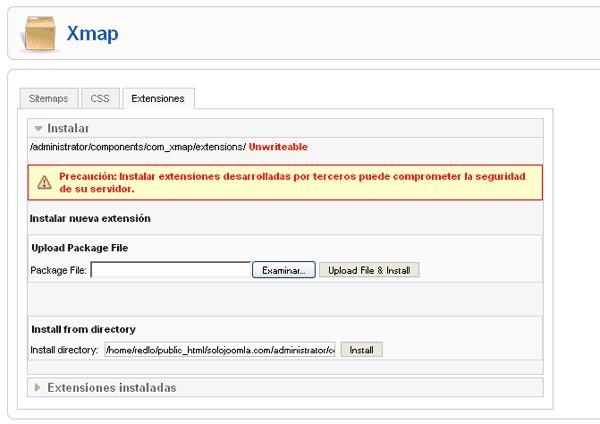Click the Extensiones instaladas header label
Screen dimensions: 600x424
click(112, 387)
